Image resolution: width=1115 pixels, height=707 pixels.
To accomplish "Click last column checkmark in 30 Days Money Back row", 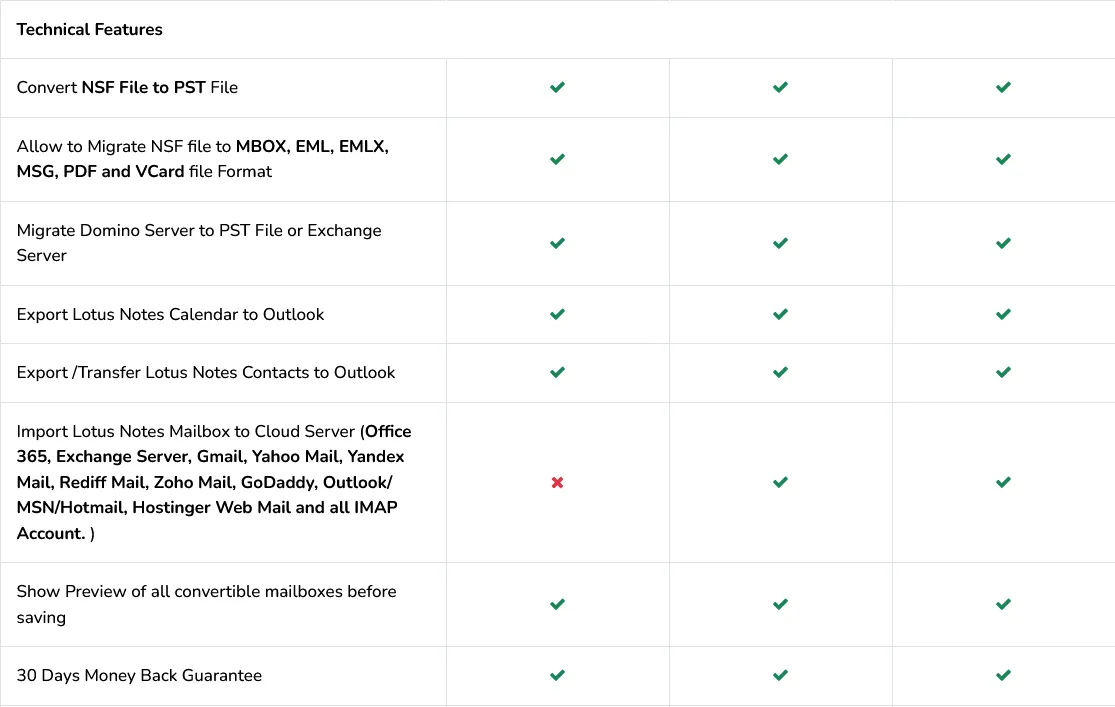I will pyautogui.click(x=1003, y=676).
